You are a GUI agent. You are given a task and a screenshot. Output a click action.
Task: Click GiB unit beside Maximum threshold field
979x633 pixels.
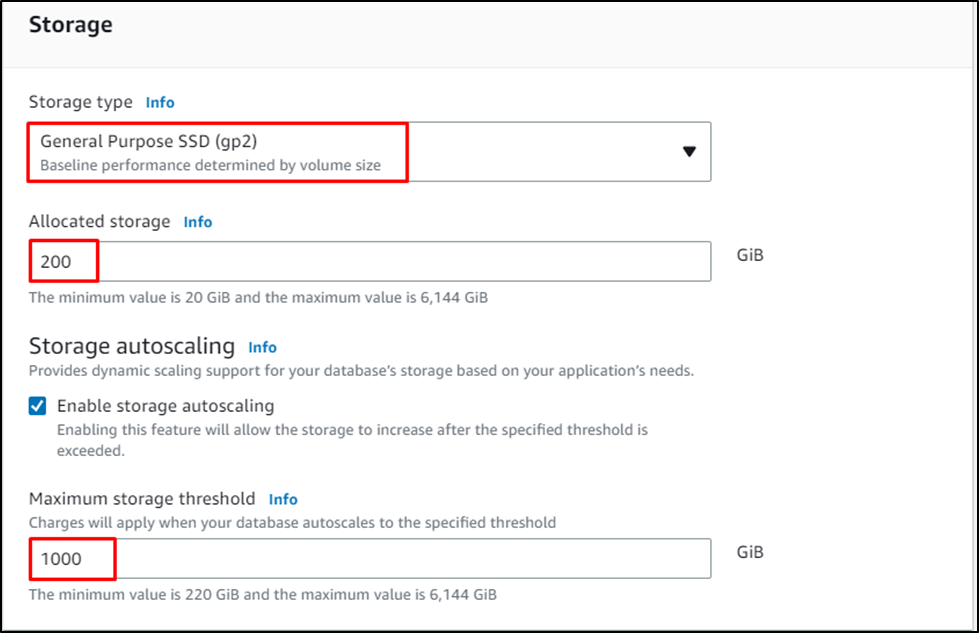pyautogui.click(x=750, y=552)
